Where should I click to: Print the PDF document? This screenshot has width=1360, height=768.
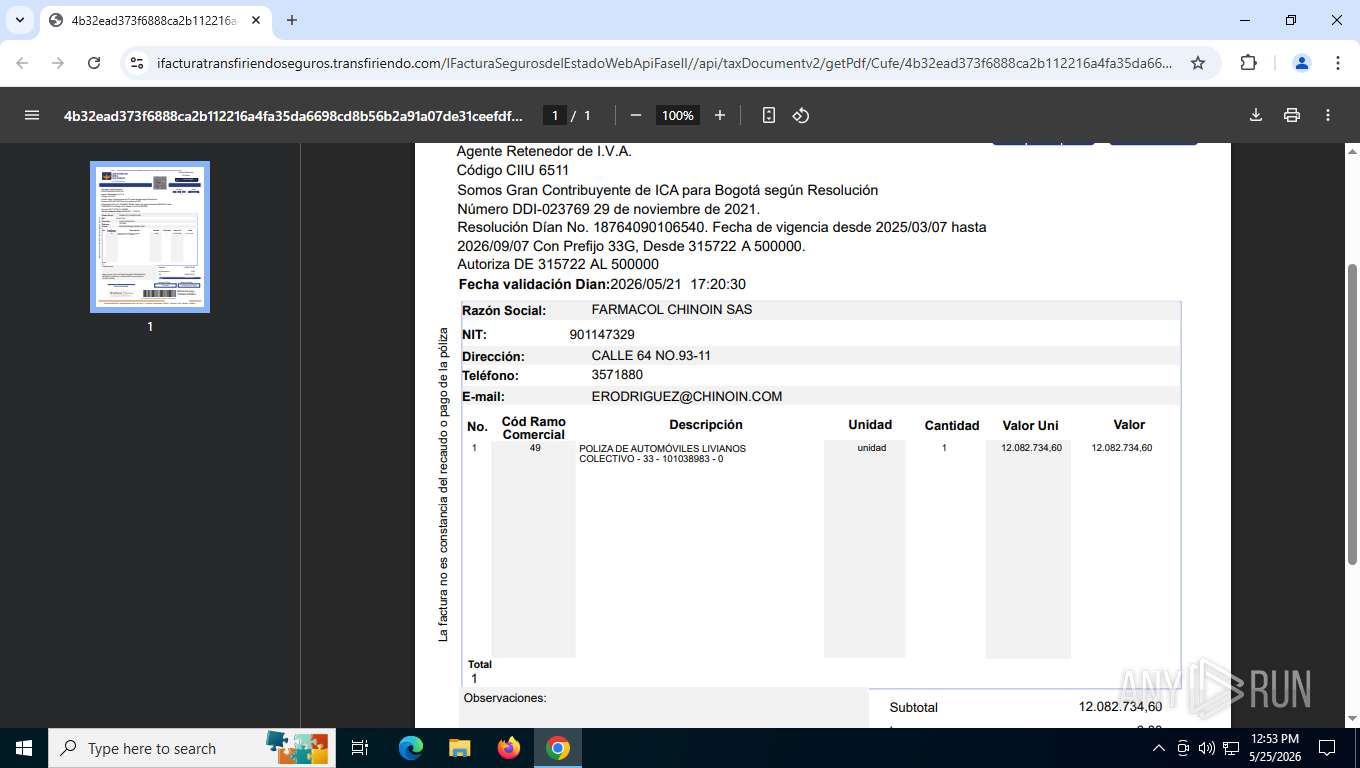click(1292, 115)
